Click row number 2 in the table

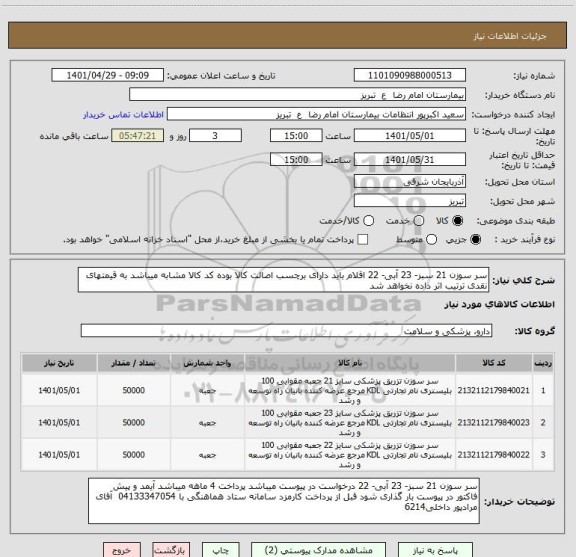click(x=543, y=423)
